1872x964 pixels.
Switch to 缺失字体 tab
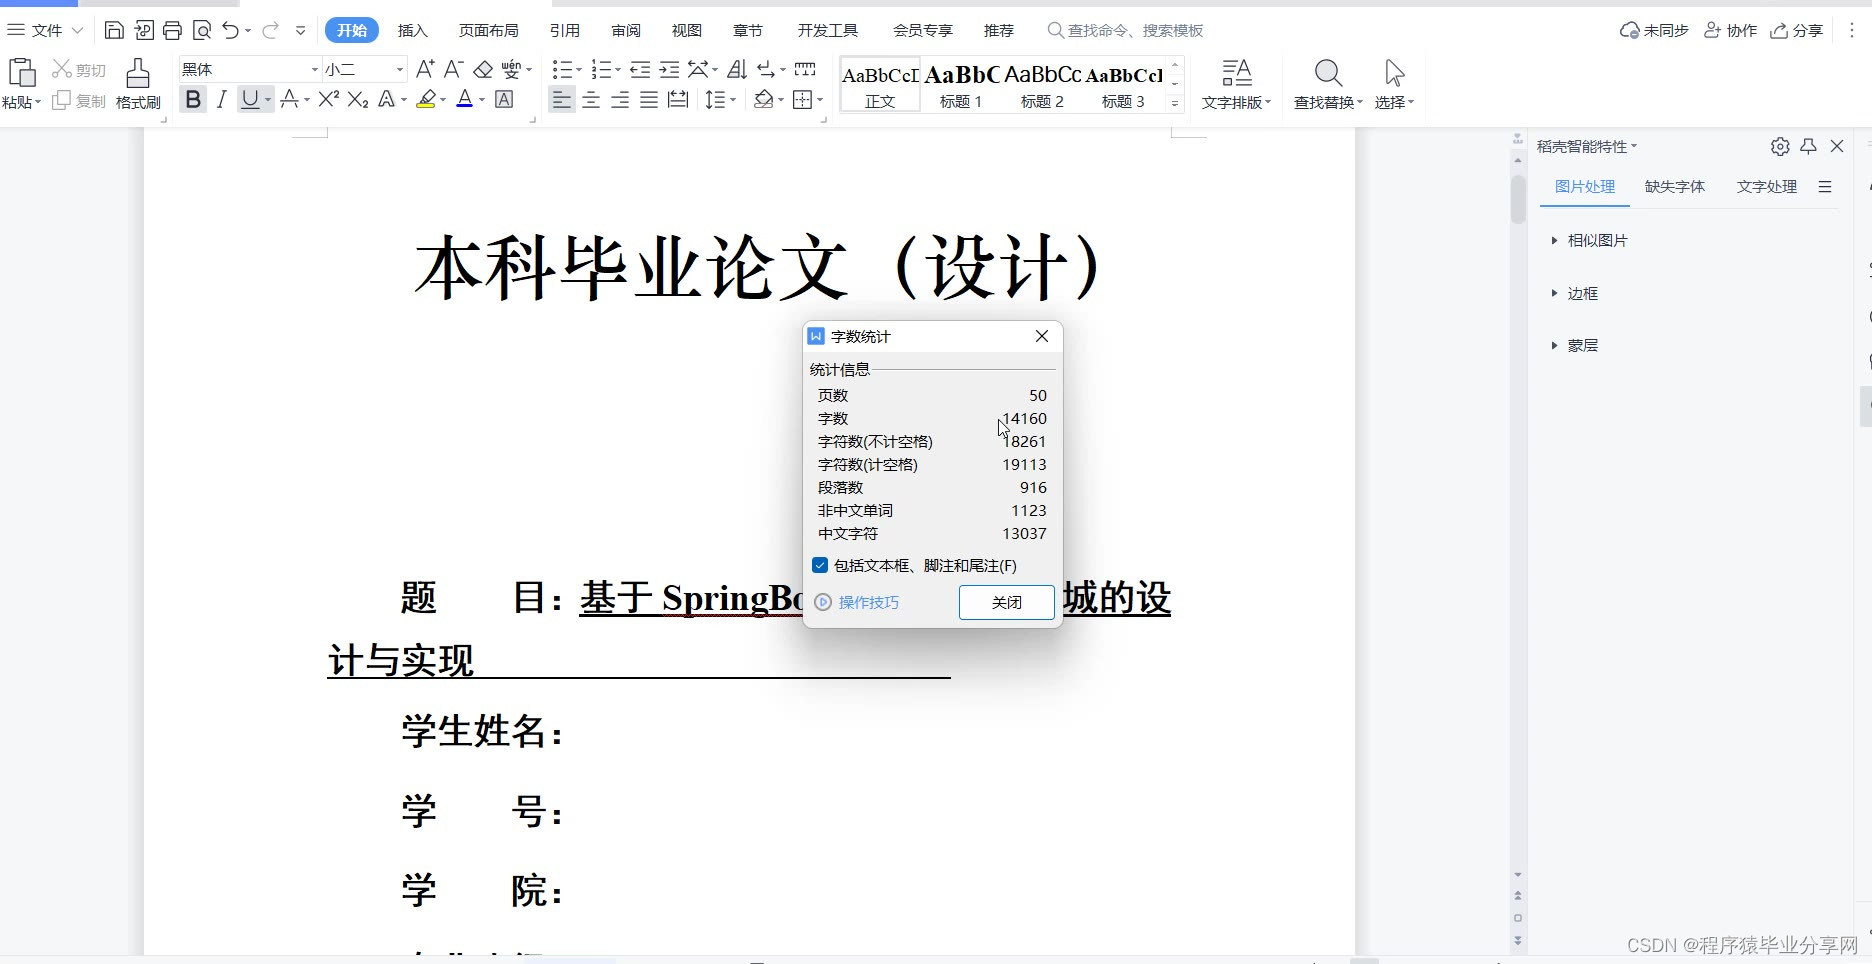point(1675,186)
